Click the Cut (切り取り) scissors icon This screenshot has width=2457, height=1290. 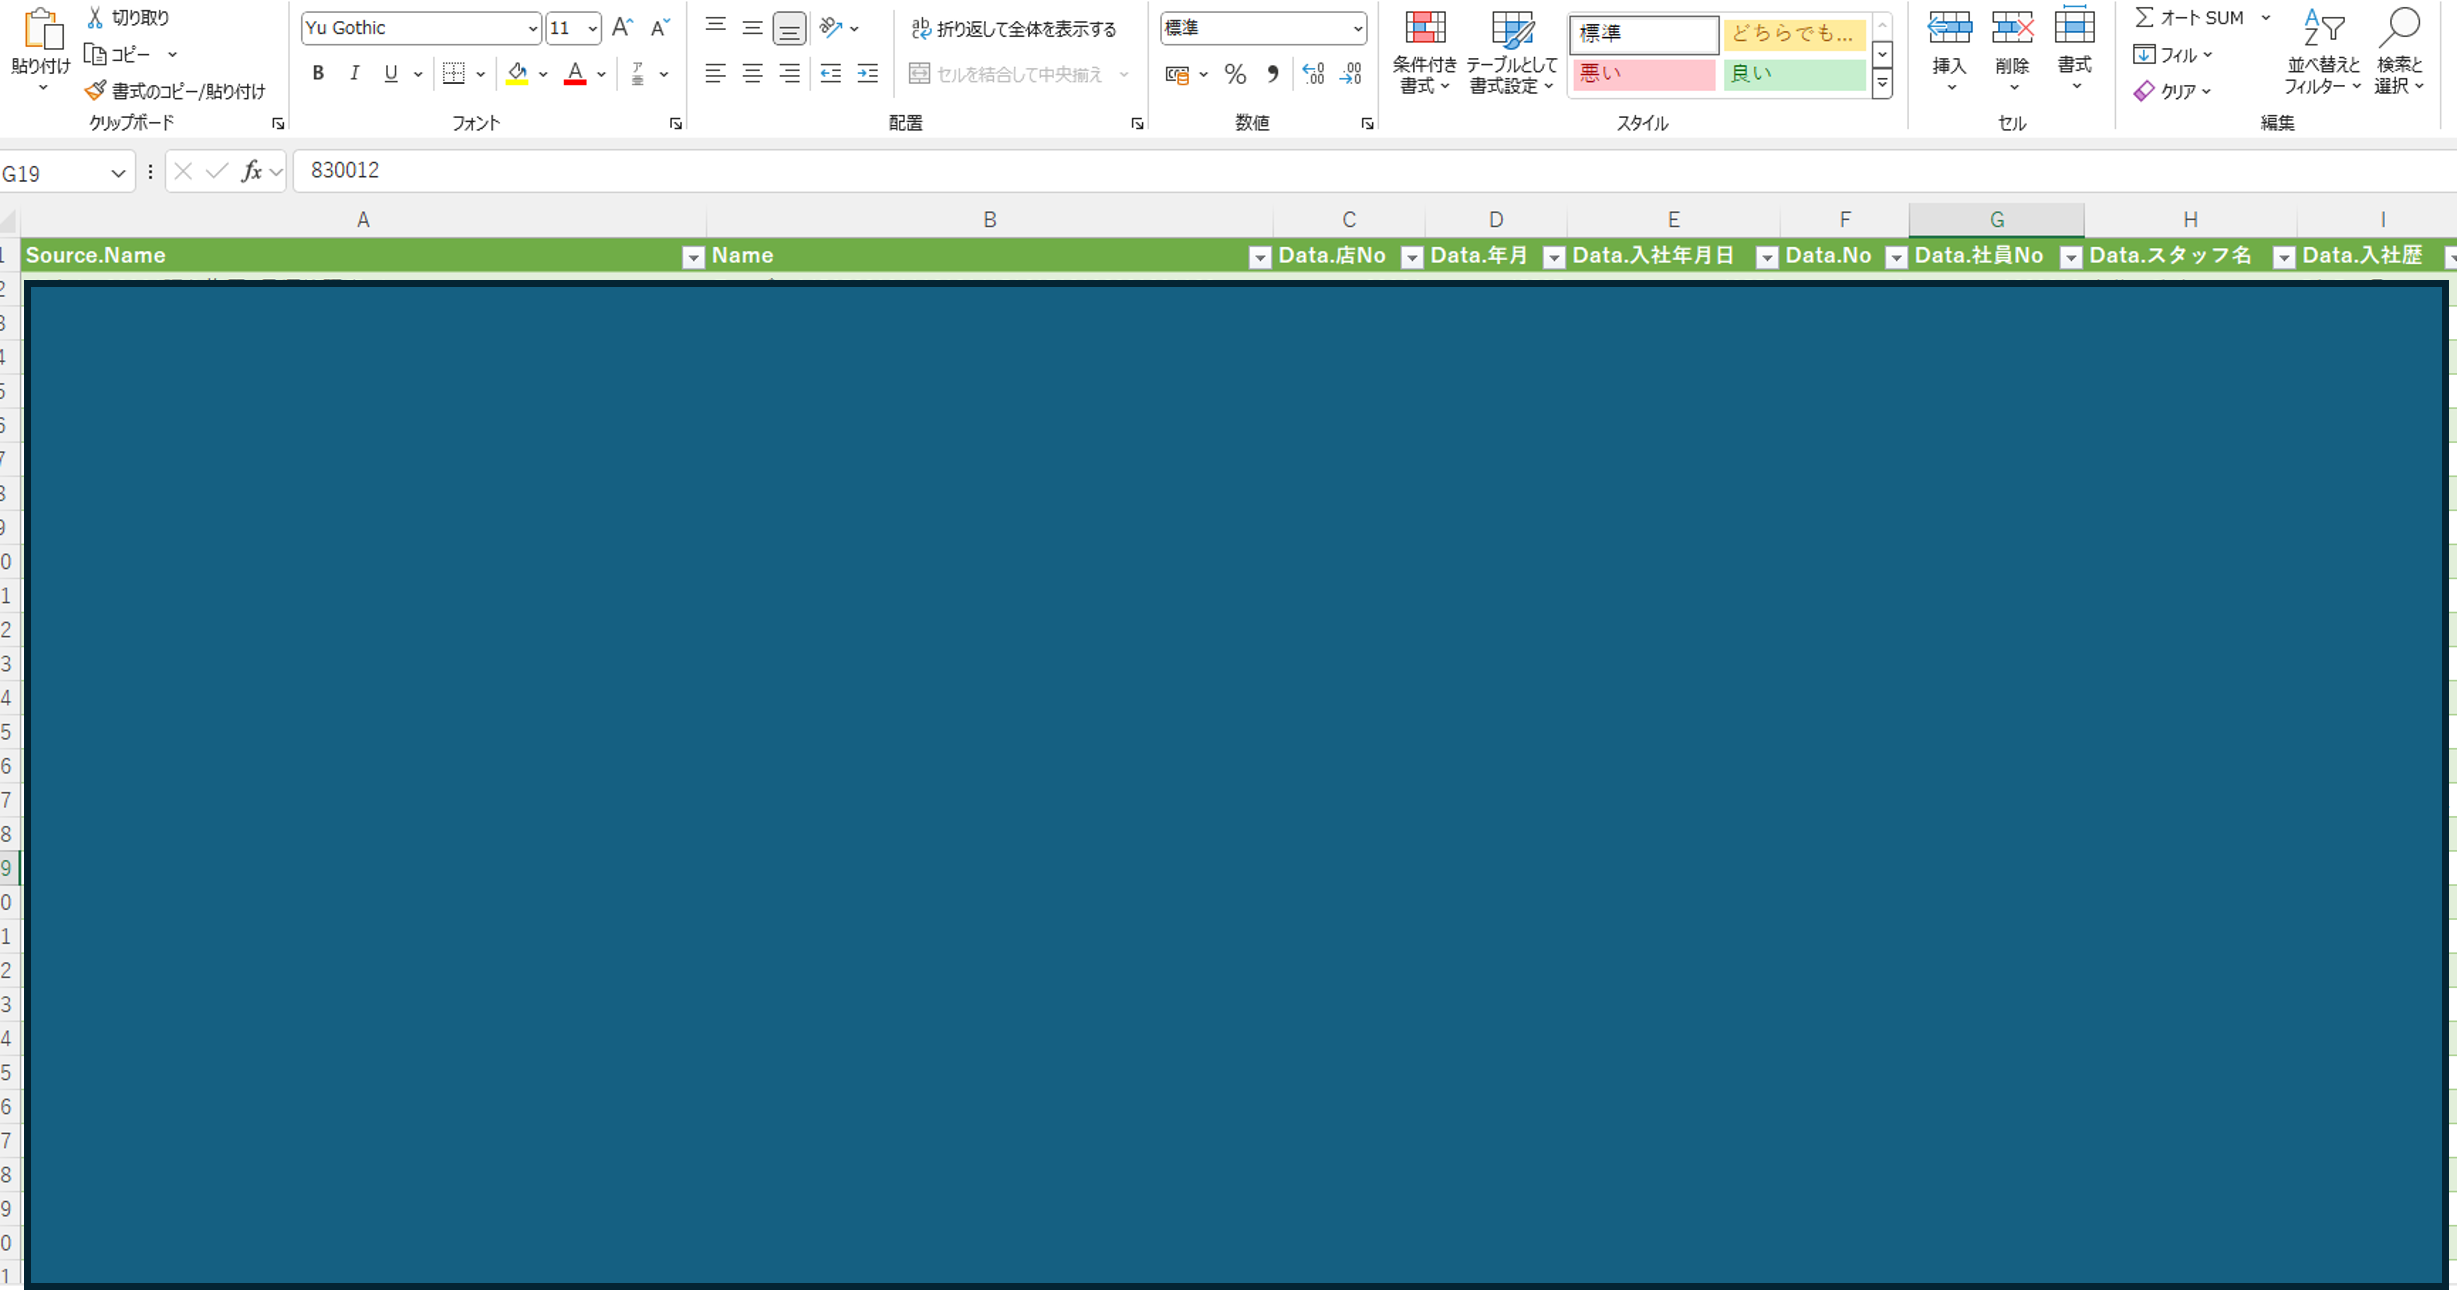95,17
